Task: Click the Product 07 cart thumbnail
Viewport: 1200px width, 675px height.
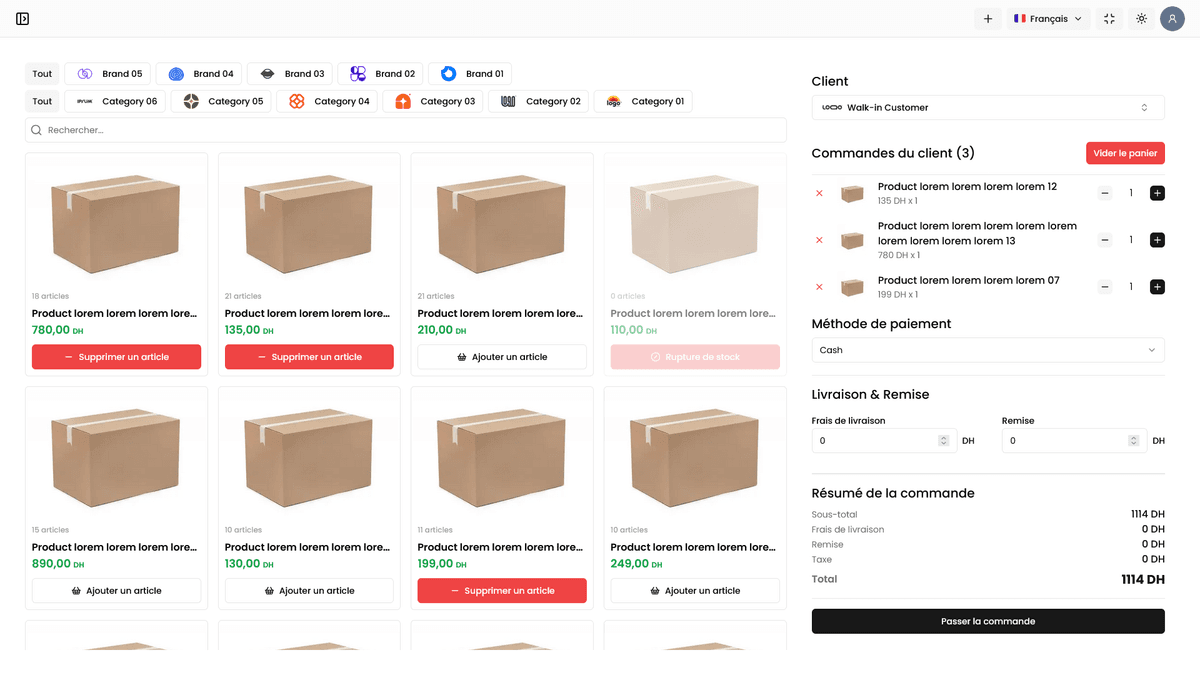Action: pos(852,287)
